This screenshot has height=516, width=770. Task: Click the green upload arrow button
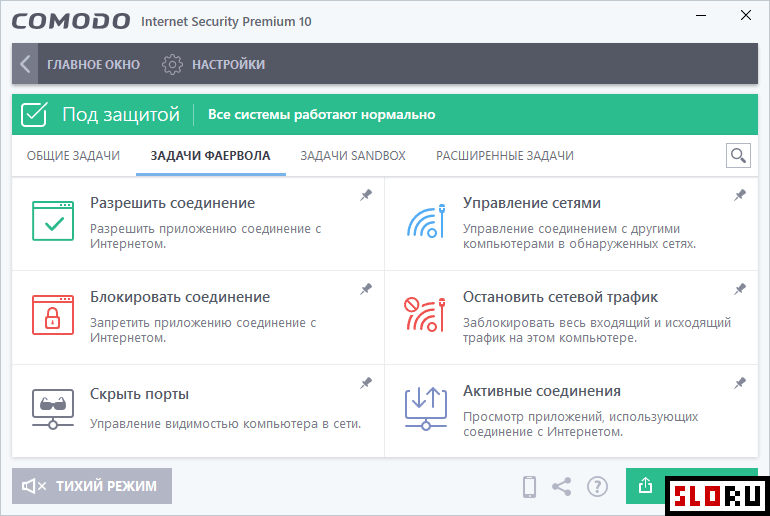pos(645,486)
